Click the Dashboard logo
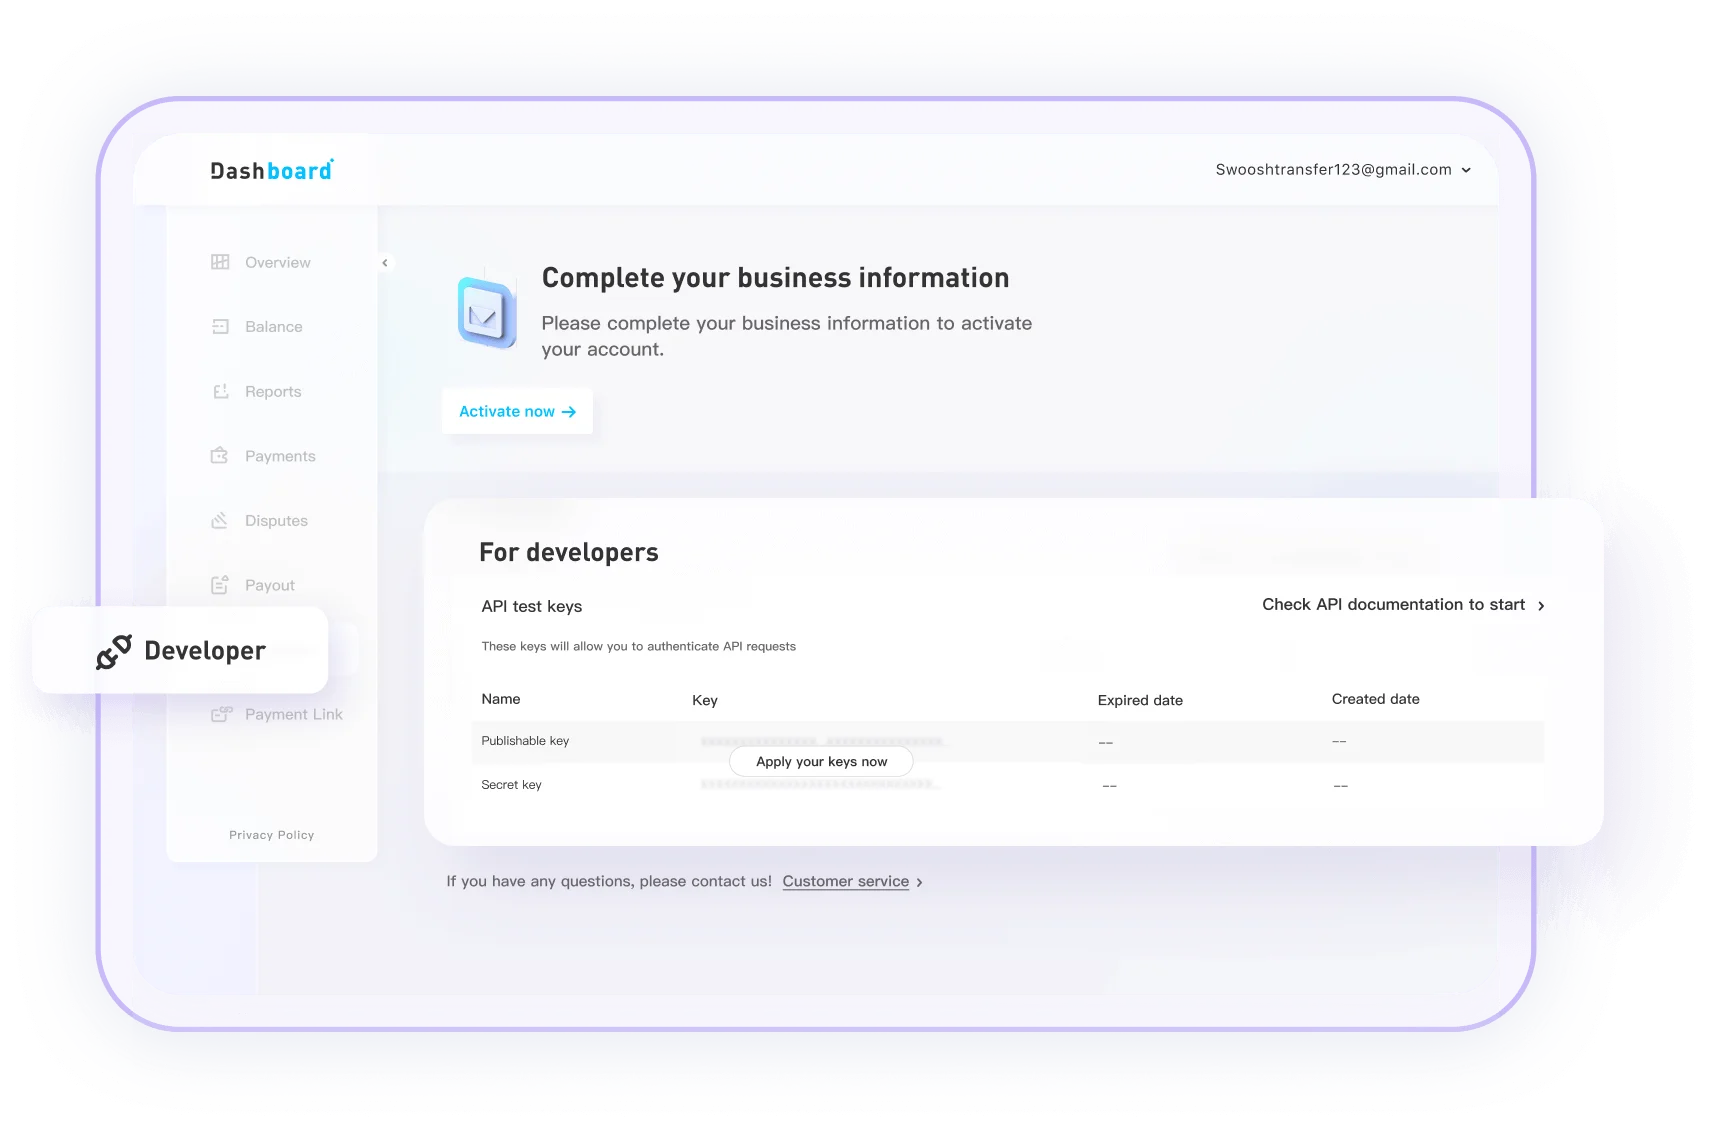 pos(271,171)
